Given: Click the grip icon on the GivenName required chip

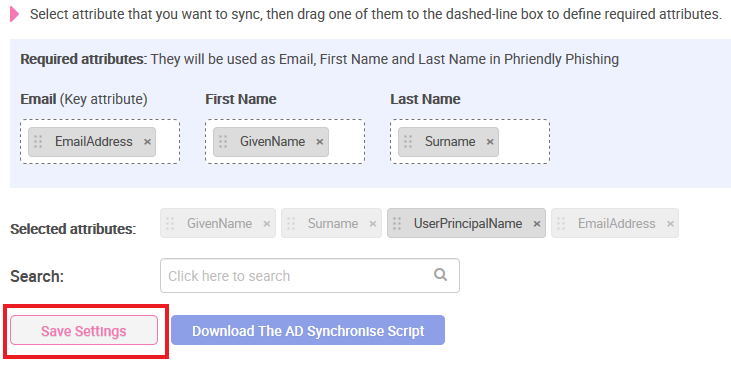Looking at the screenshot, I should (223, 142).
